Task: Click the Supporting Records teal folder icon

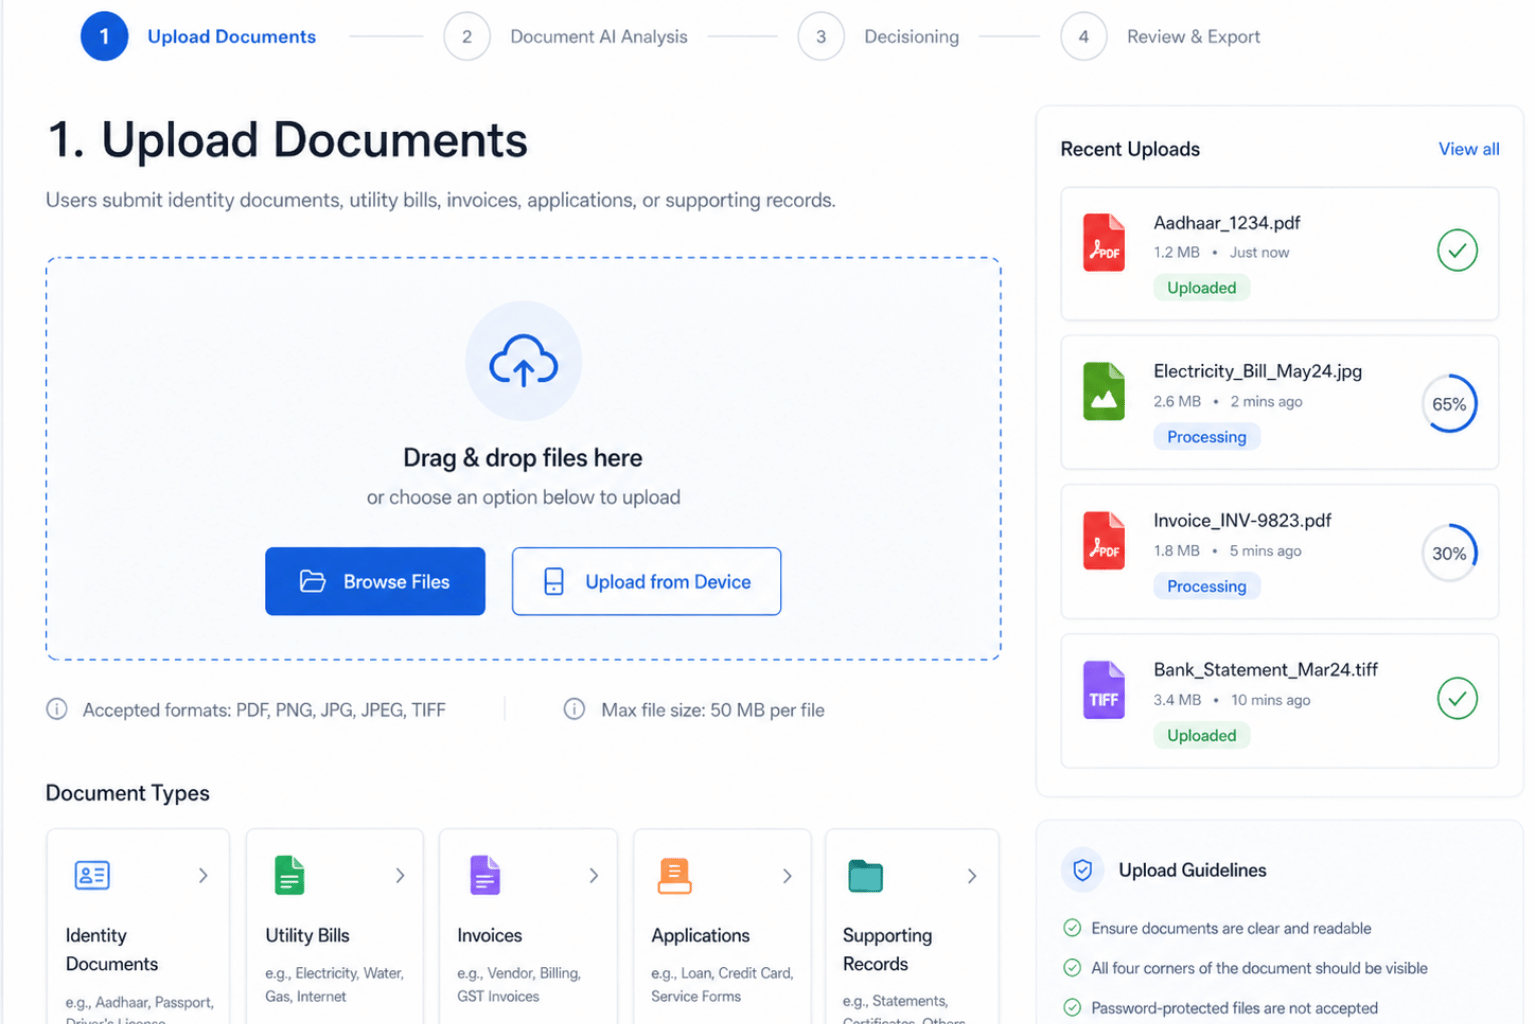Action: coord(865,875)
